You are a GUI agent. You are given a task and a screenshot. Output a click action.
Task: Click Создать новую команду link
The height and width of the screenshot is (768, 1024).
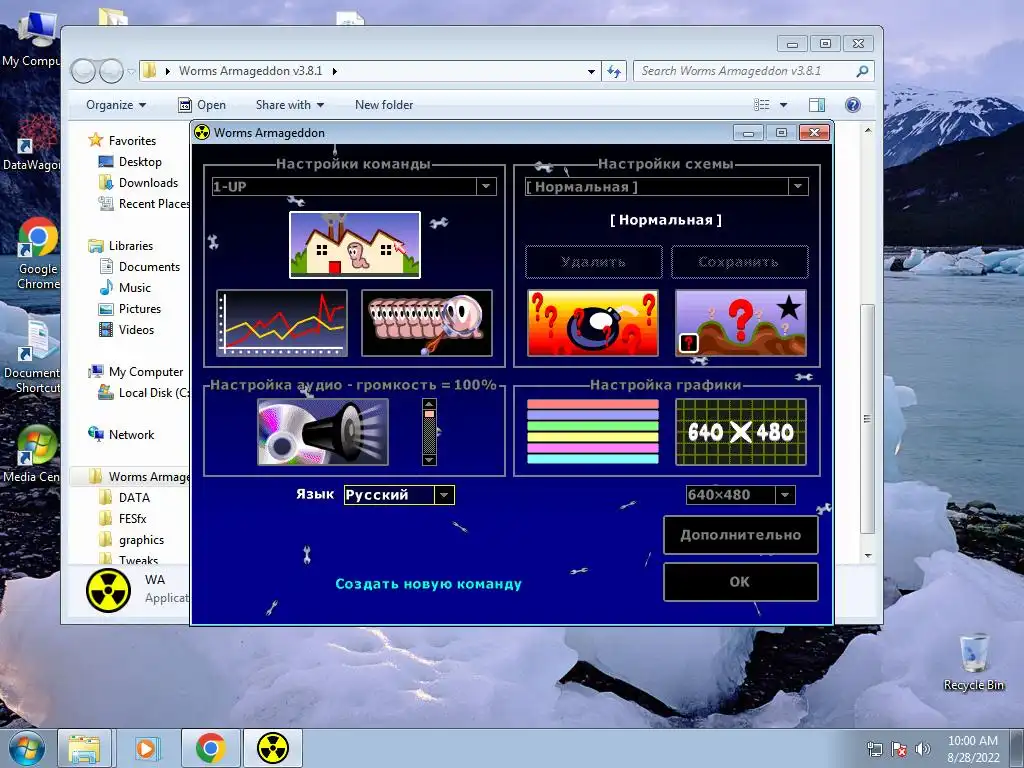click(x=428, y=584)
